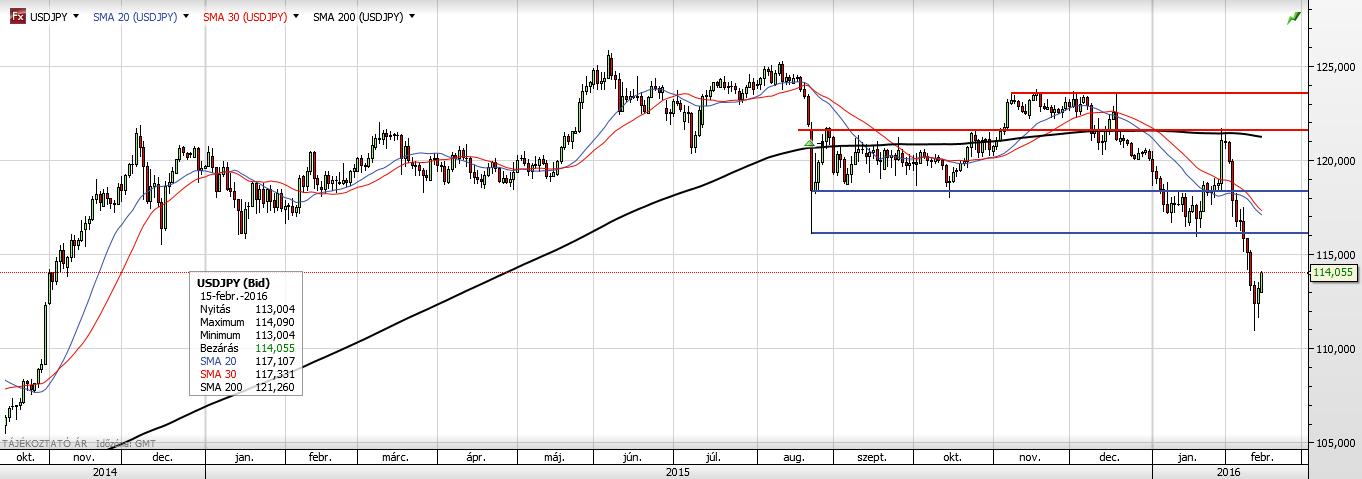Click the green chart trend icon
This screenshot has height=479, width=1362.
[1293, 17]
